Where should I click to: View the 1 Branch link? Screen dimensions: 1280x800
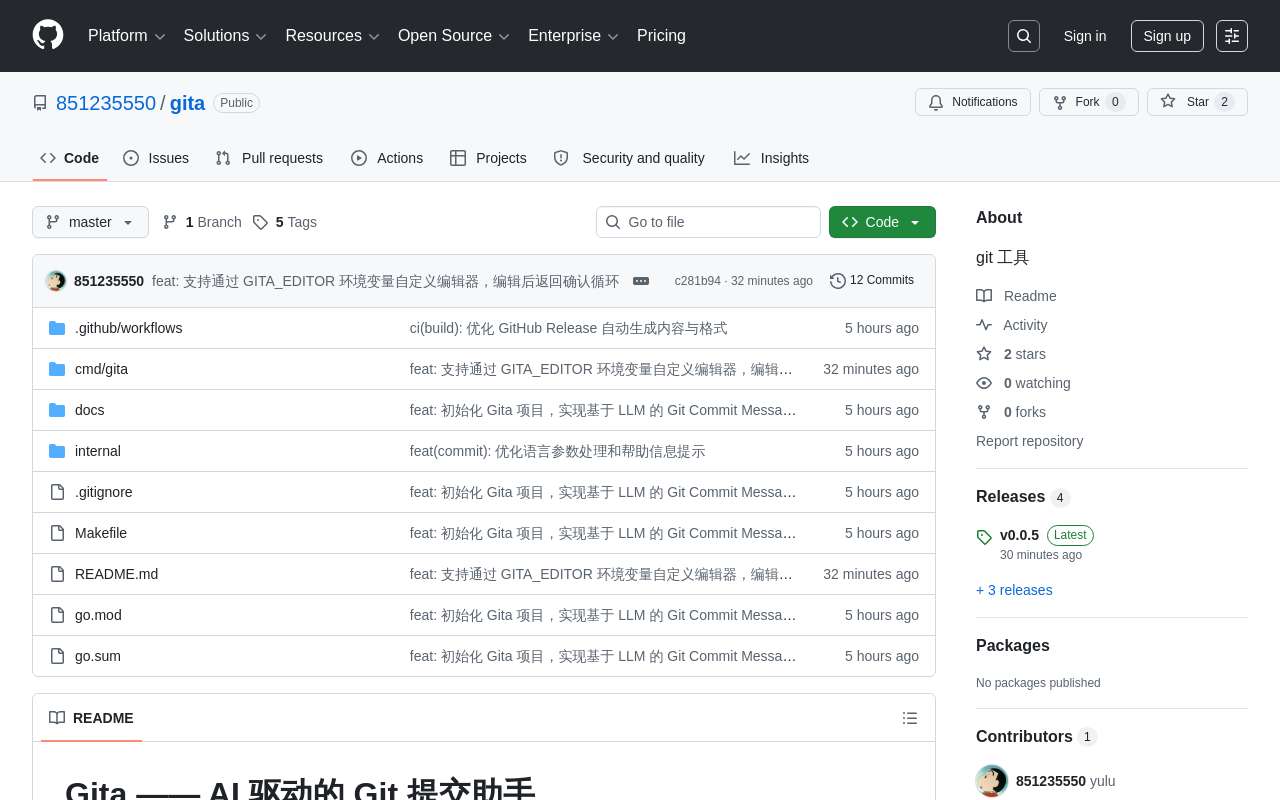(x=202, y=222)
